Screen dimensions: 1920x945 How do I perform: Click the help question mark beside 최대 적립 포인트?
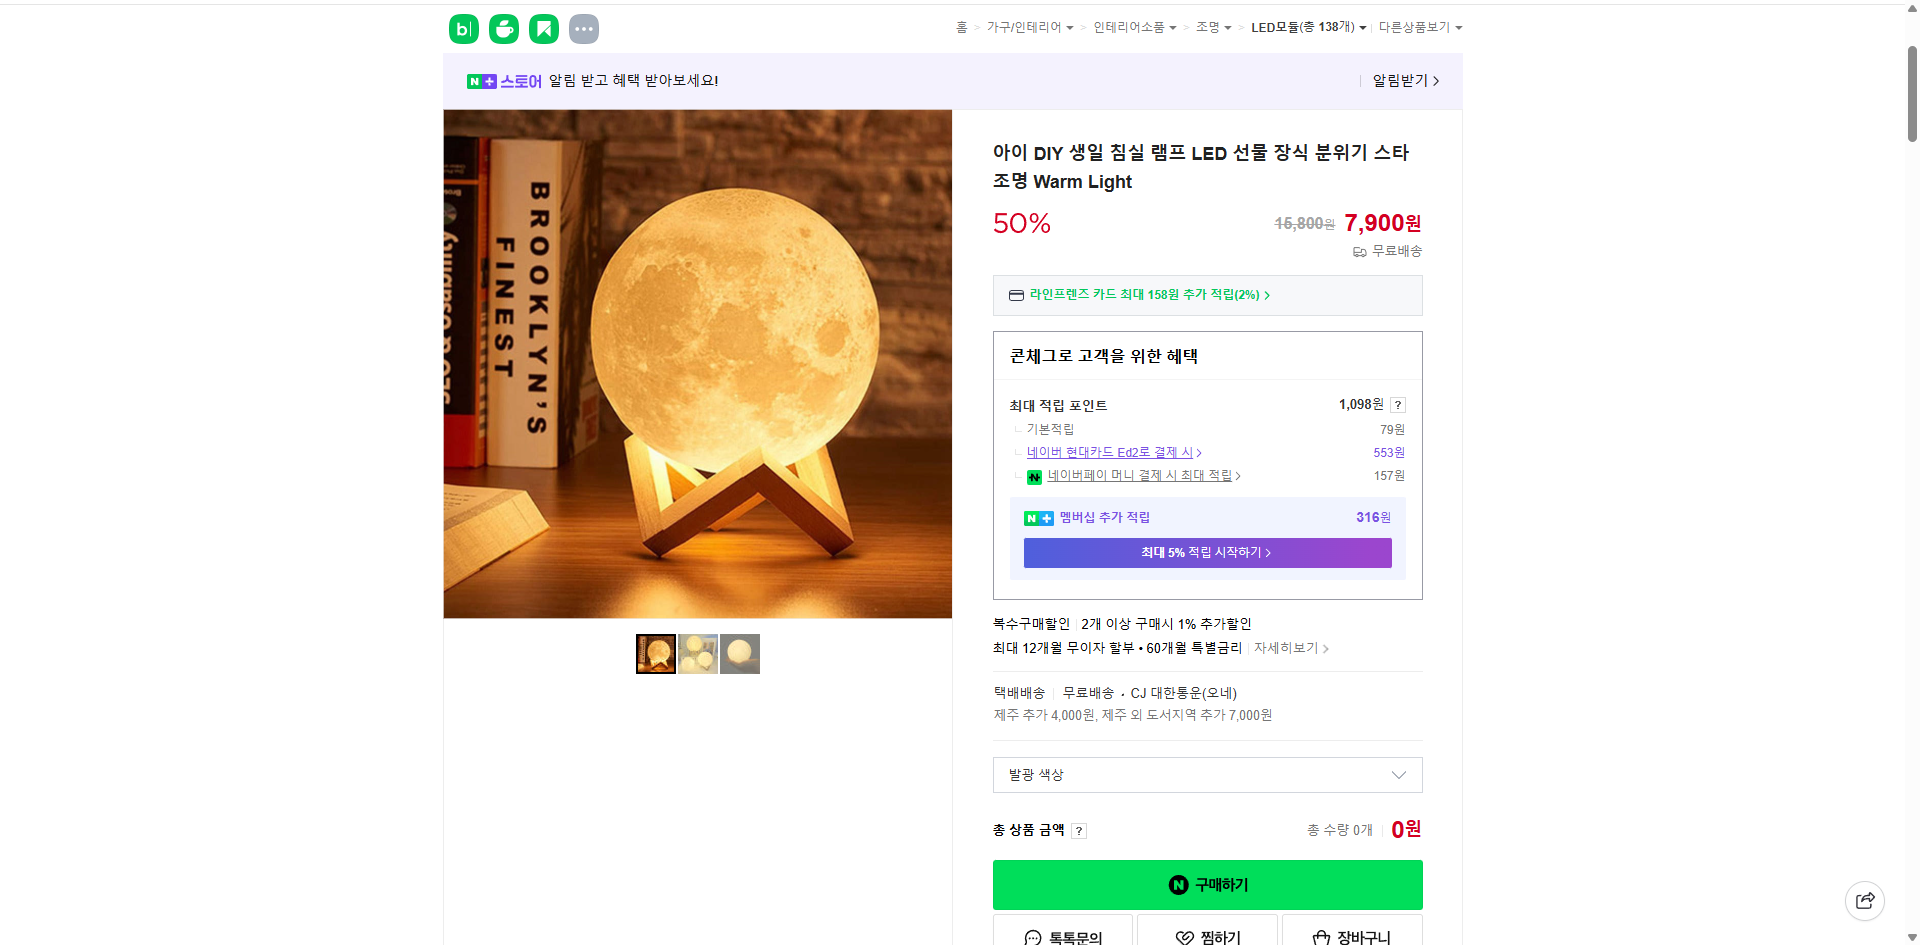[1397, 405]
